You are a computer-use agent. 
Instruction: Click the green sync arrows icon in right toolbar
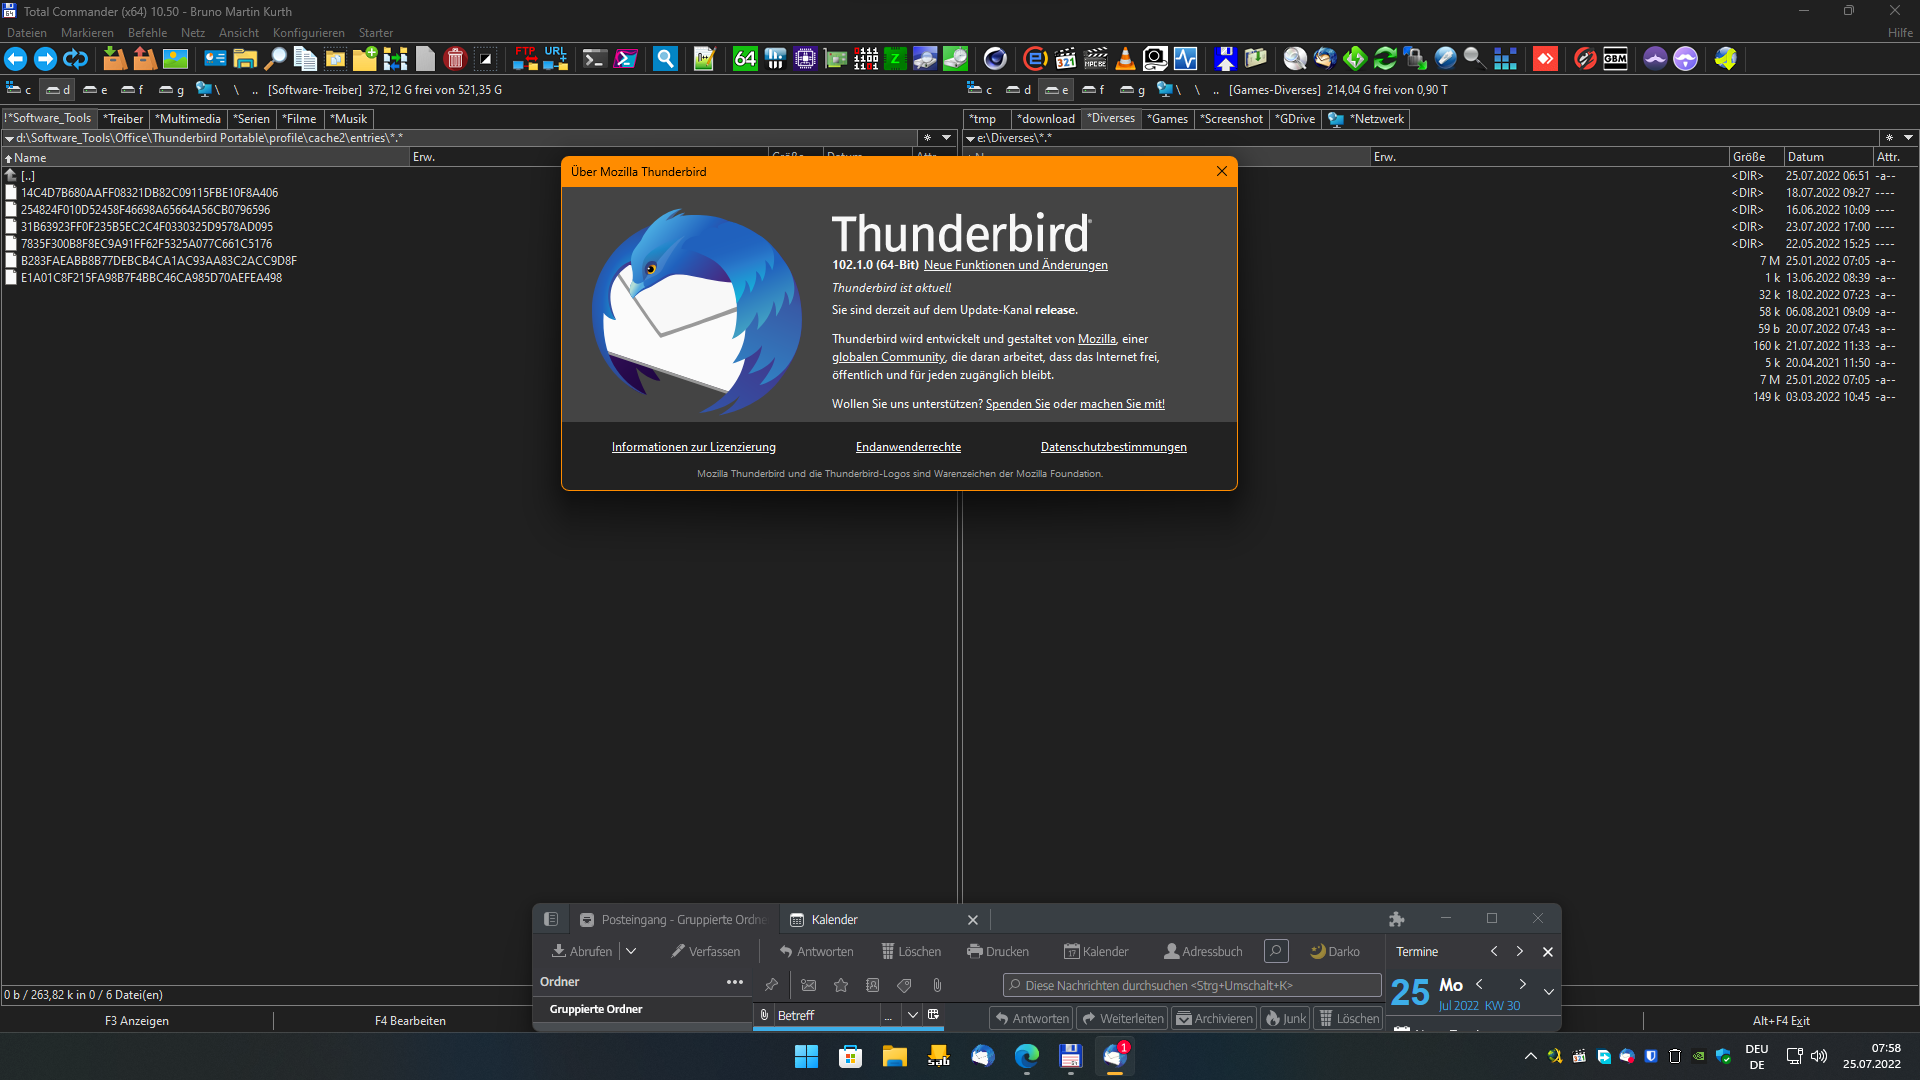pyautogui.click(x=1385, y=59)
